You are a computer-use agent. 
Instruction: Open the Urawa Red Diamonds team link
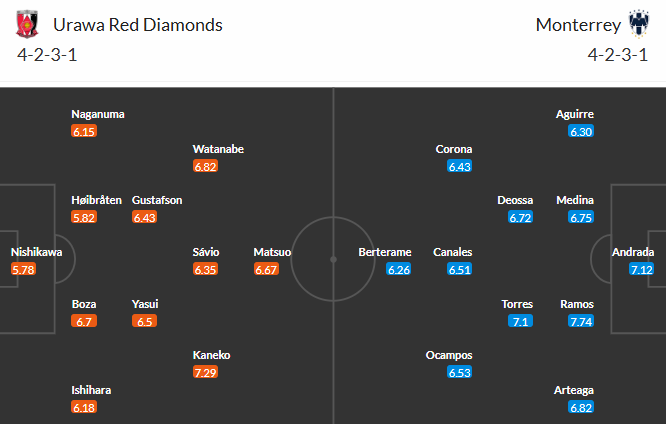click(x=137, y=24)
